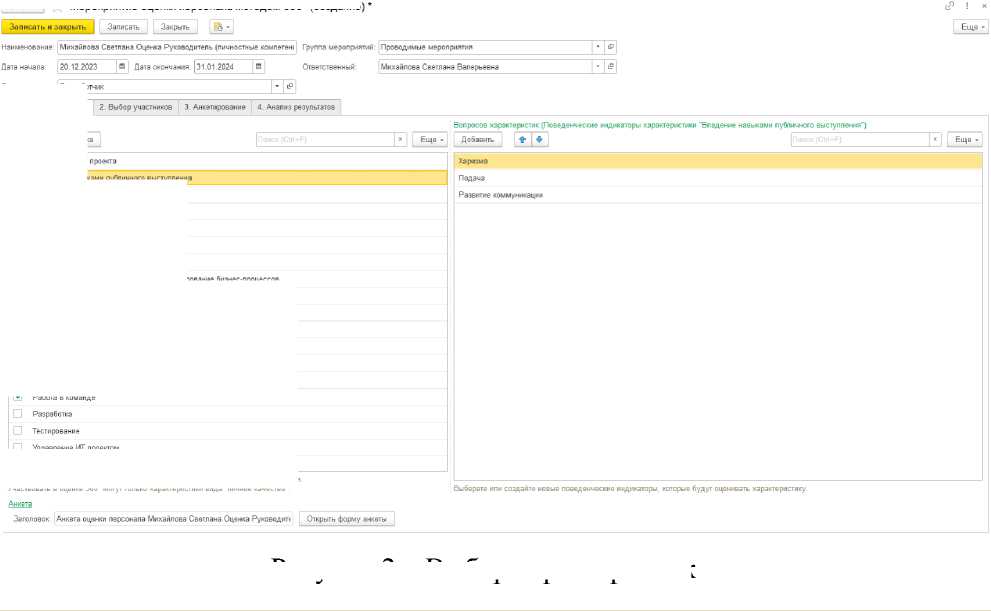Check the Разработка checkbox
This screenshot has height=611, width=991.
(x=17, y=413)
